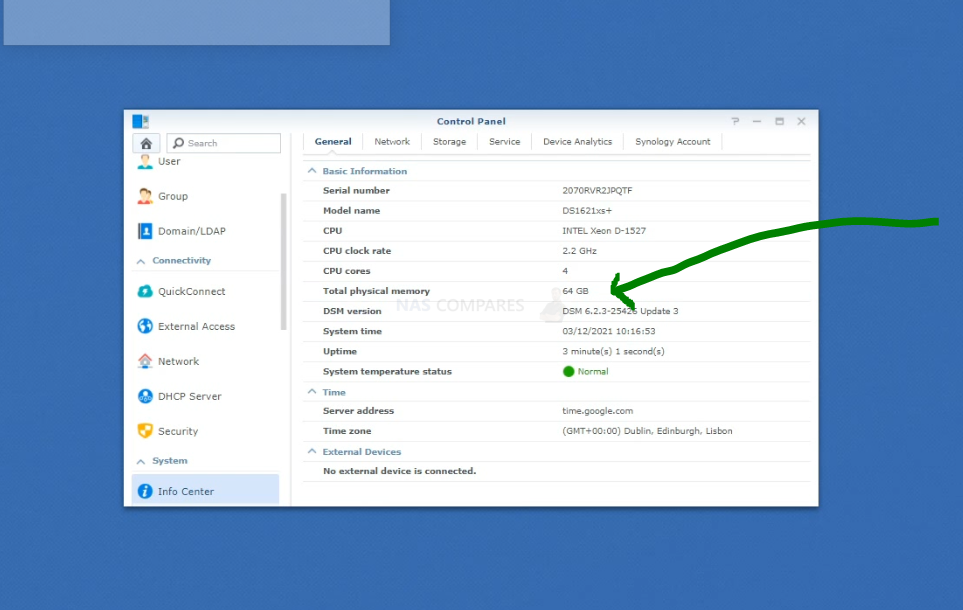Collapse the System section in the sidebar
The width and height of the screenshot is (963, 610).
point(141,461)
